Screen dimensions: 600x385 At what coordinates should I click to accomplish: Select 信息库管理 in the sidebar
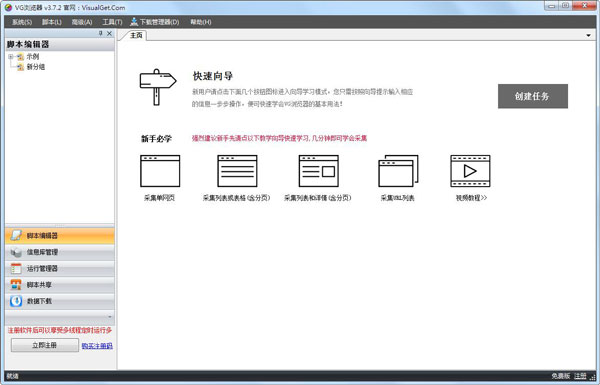tap(60, 252)
